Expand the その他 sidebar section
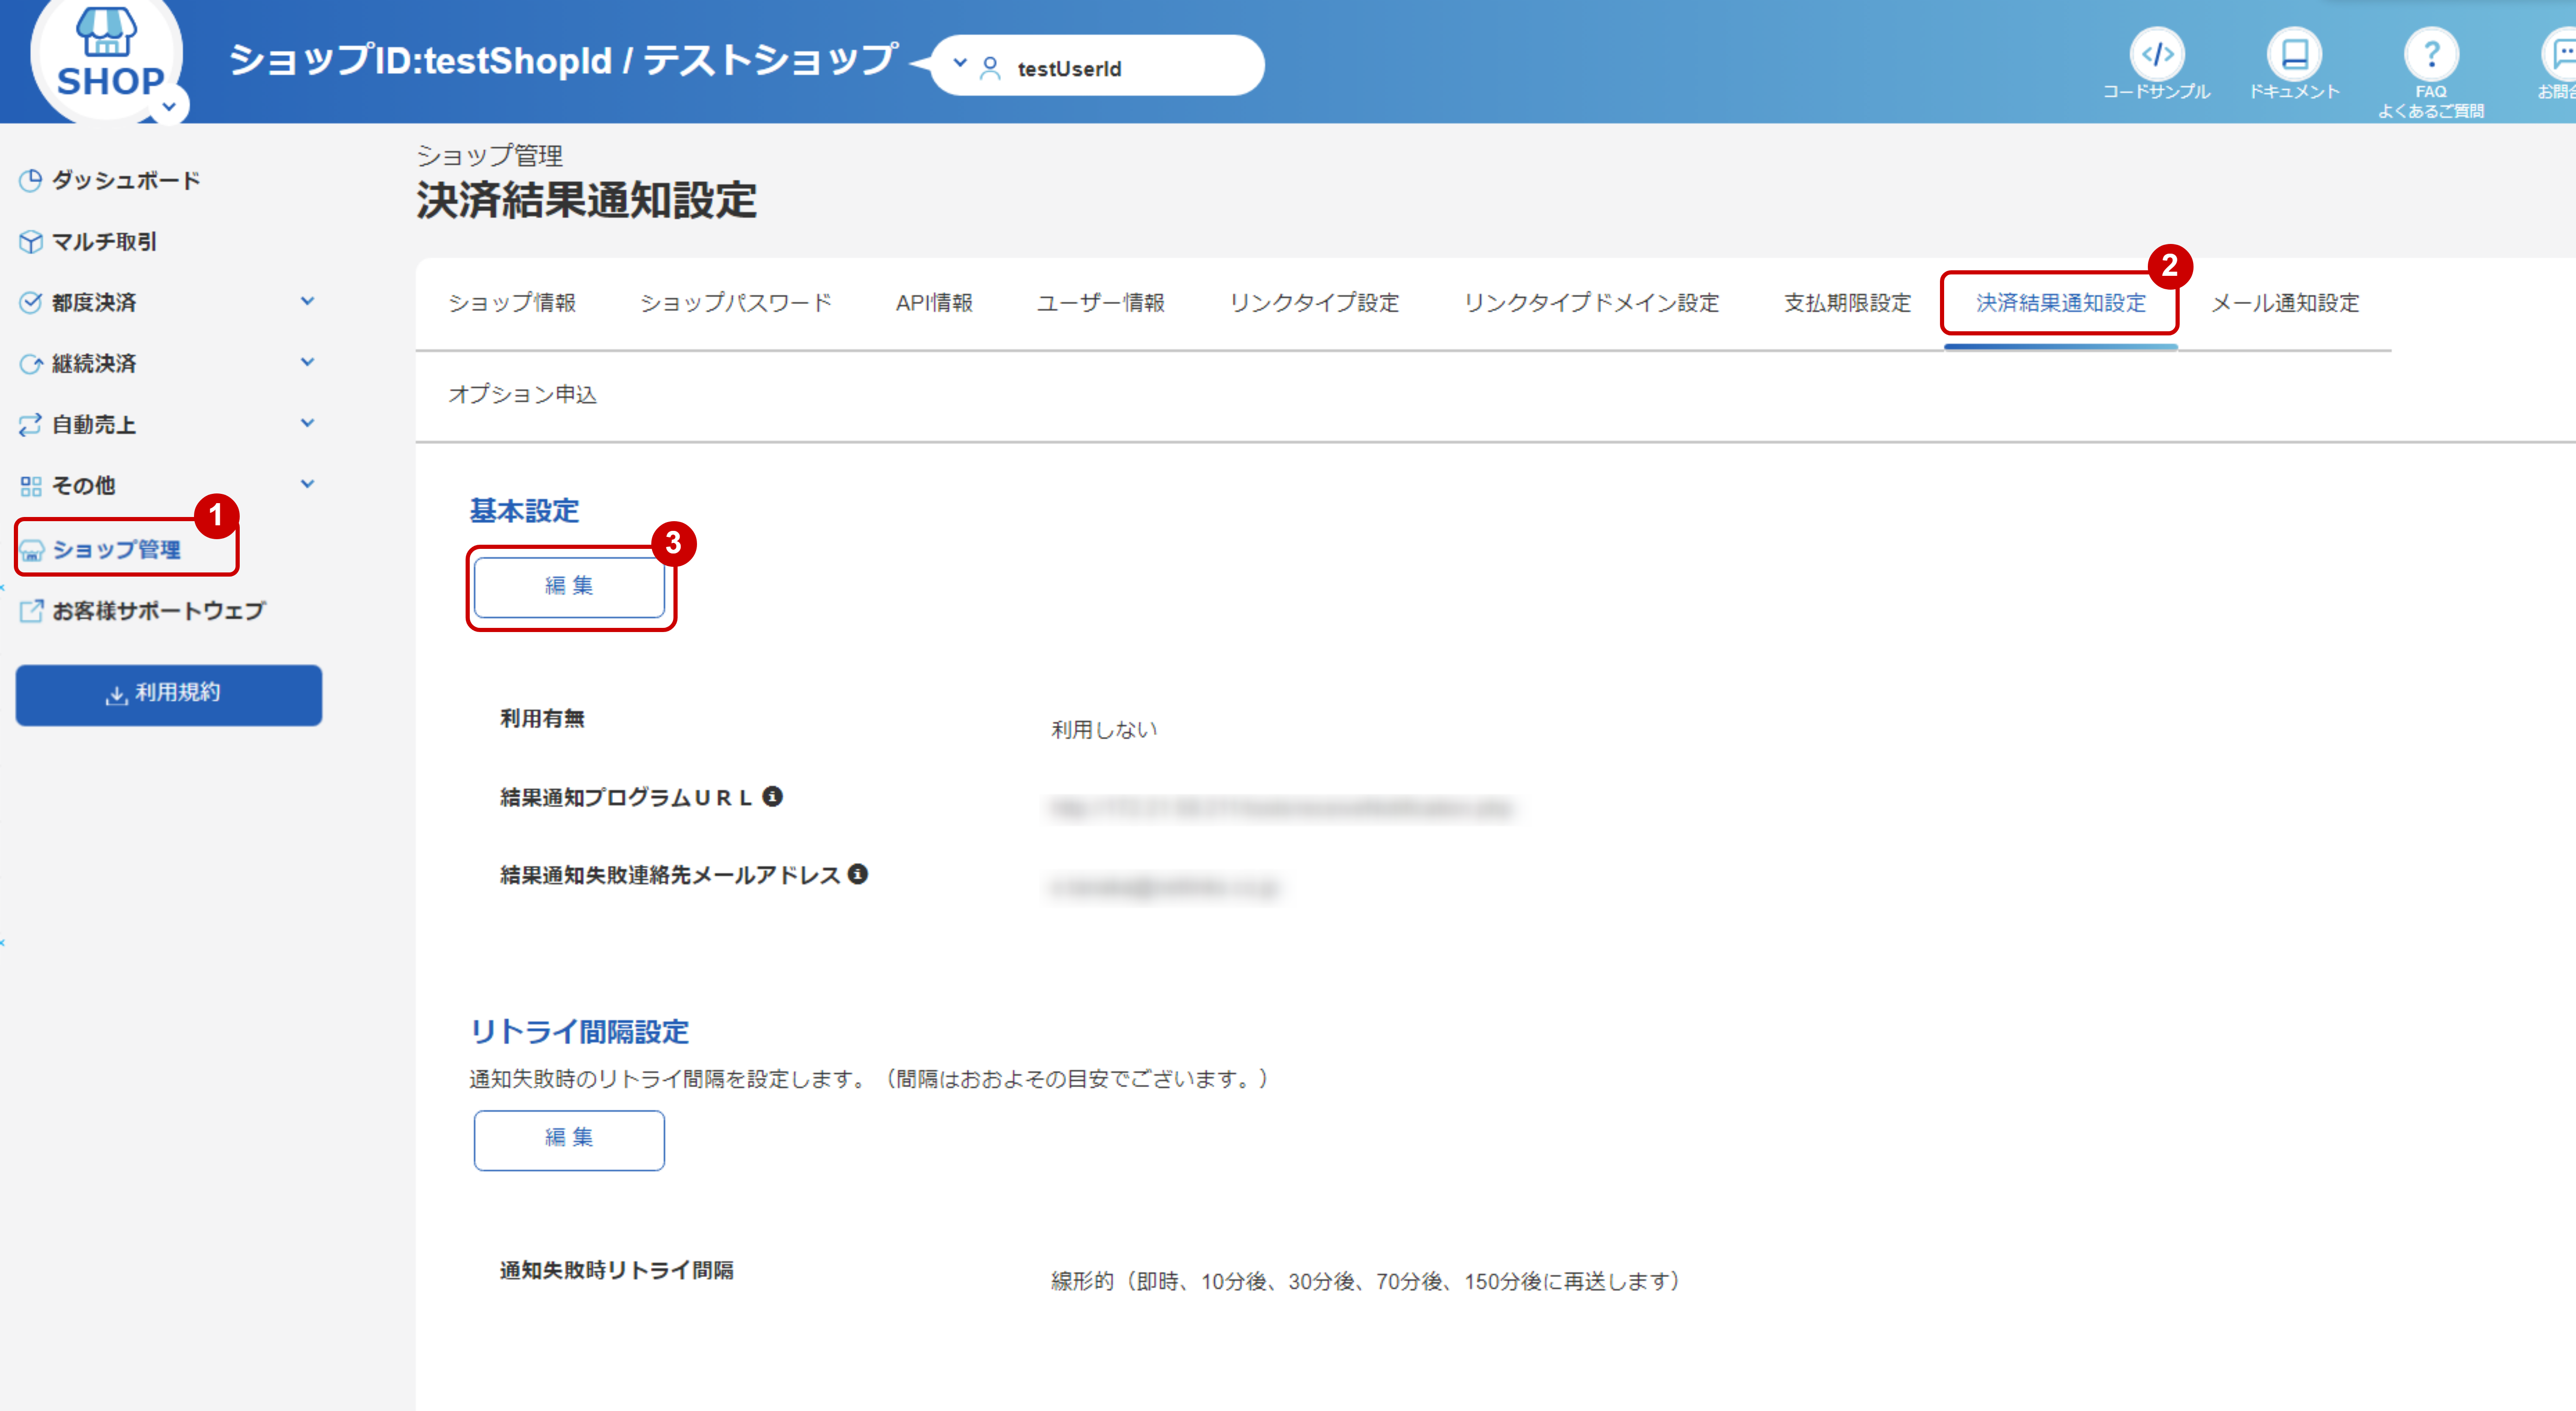Image resolution: width=2576 pixels, height=1411 pixels. (308, 484)
